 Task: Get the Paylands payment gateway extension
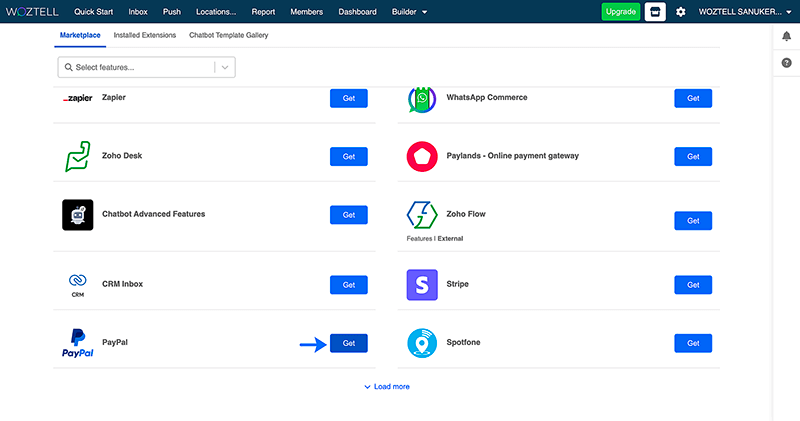click(x=693, y=157)
